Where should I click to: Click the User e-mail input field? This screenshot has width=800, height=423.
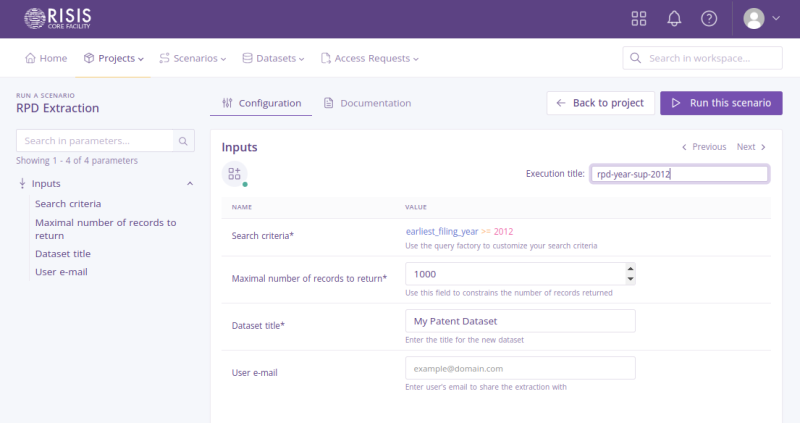click(520, 368)
